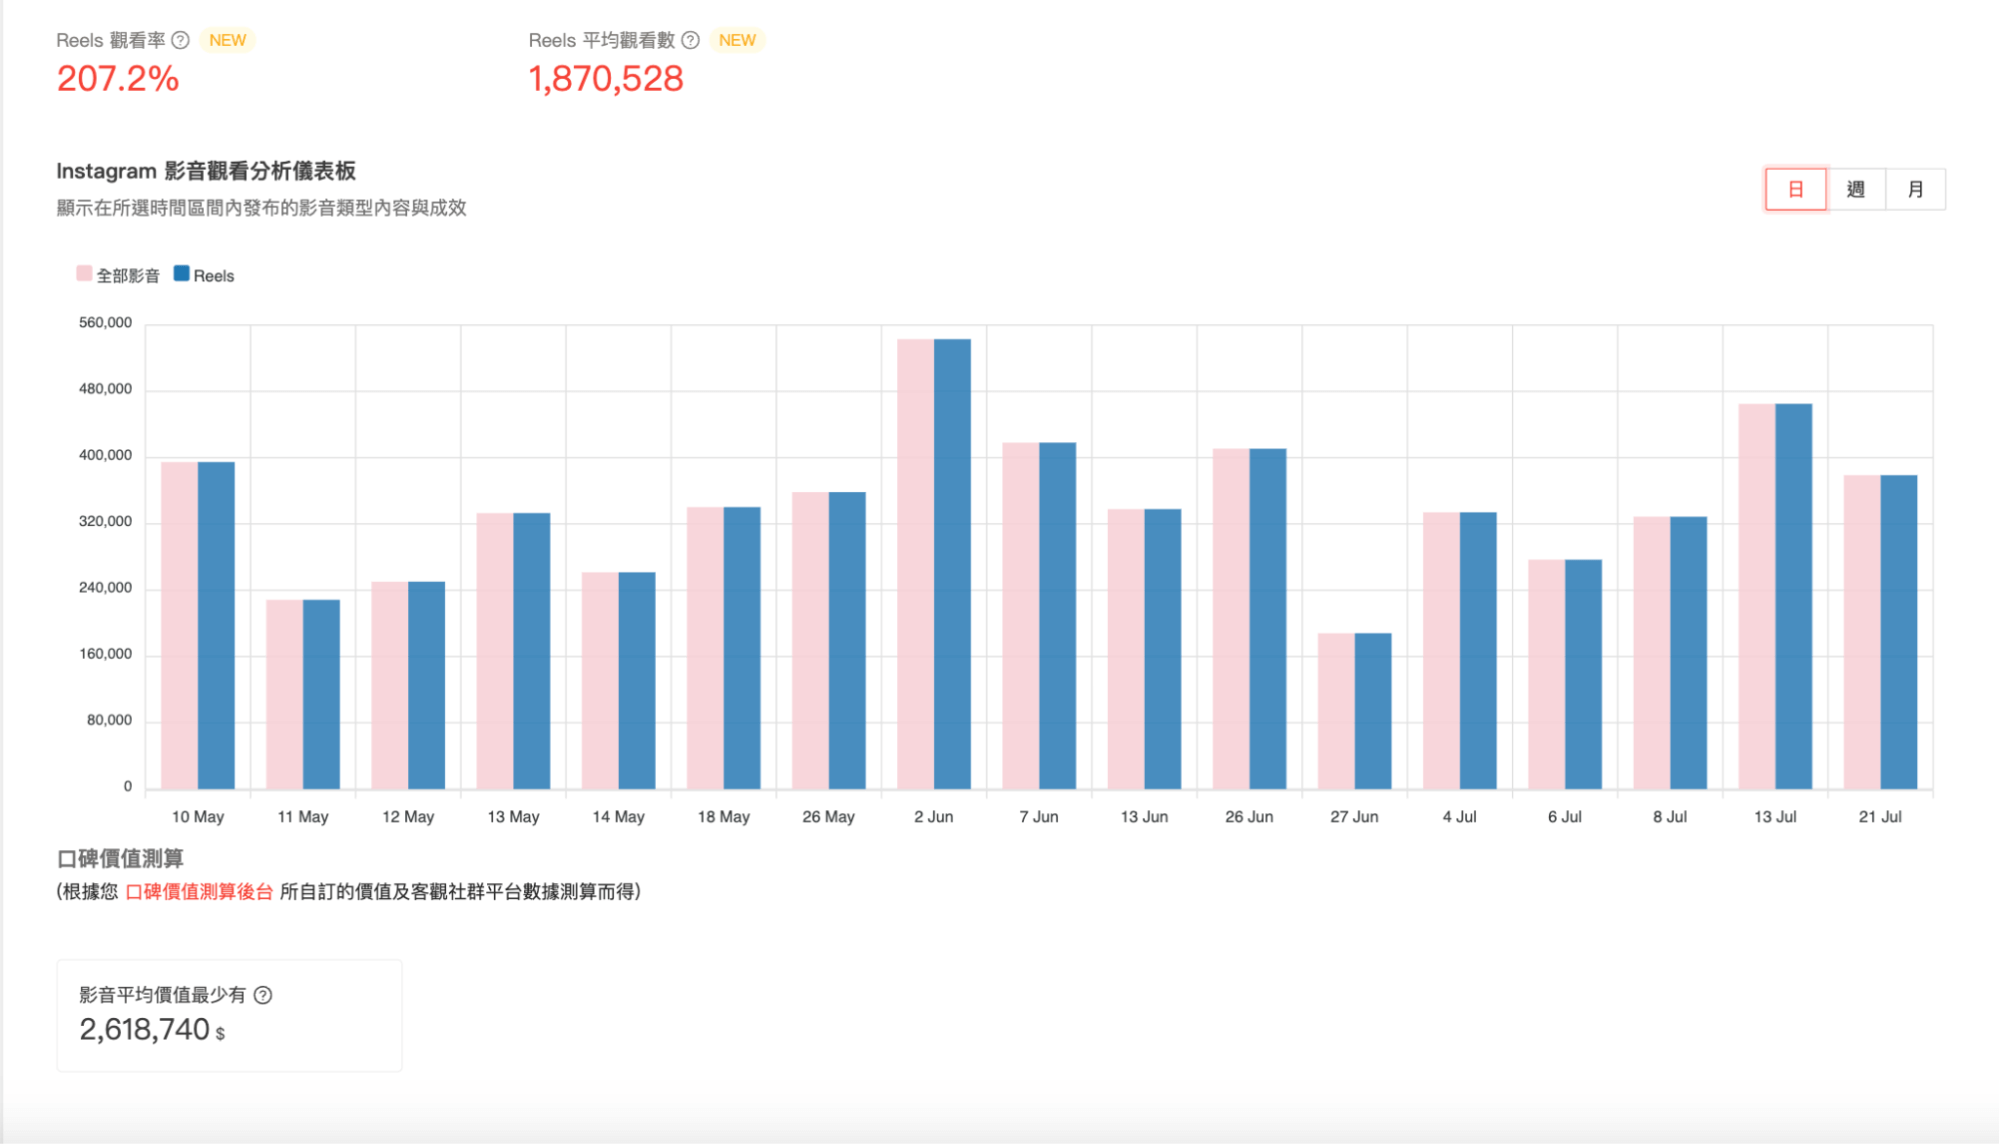This screenshot has width=1999, height=1144.
Task: Click the NEW badge beside Reels 平均觀看數
Action: click(x=737, y=40)
